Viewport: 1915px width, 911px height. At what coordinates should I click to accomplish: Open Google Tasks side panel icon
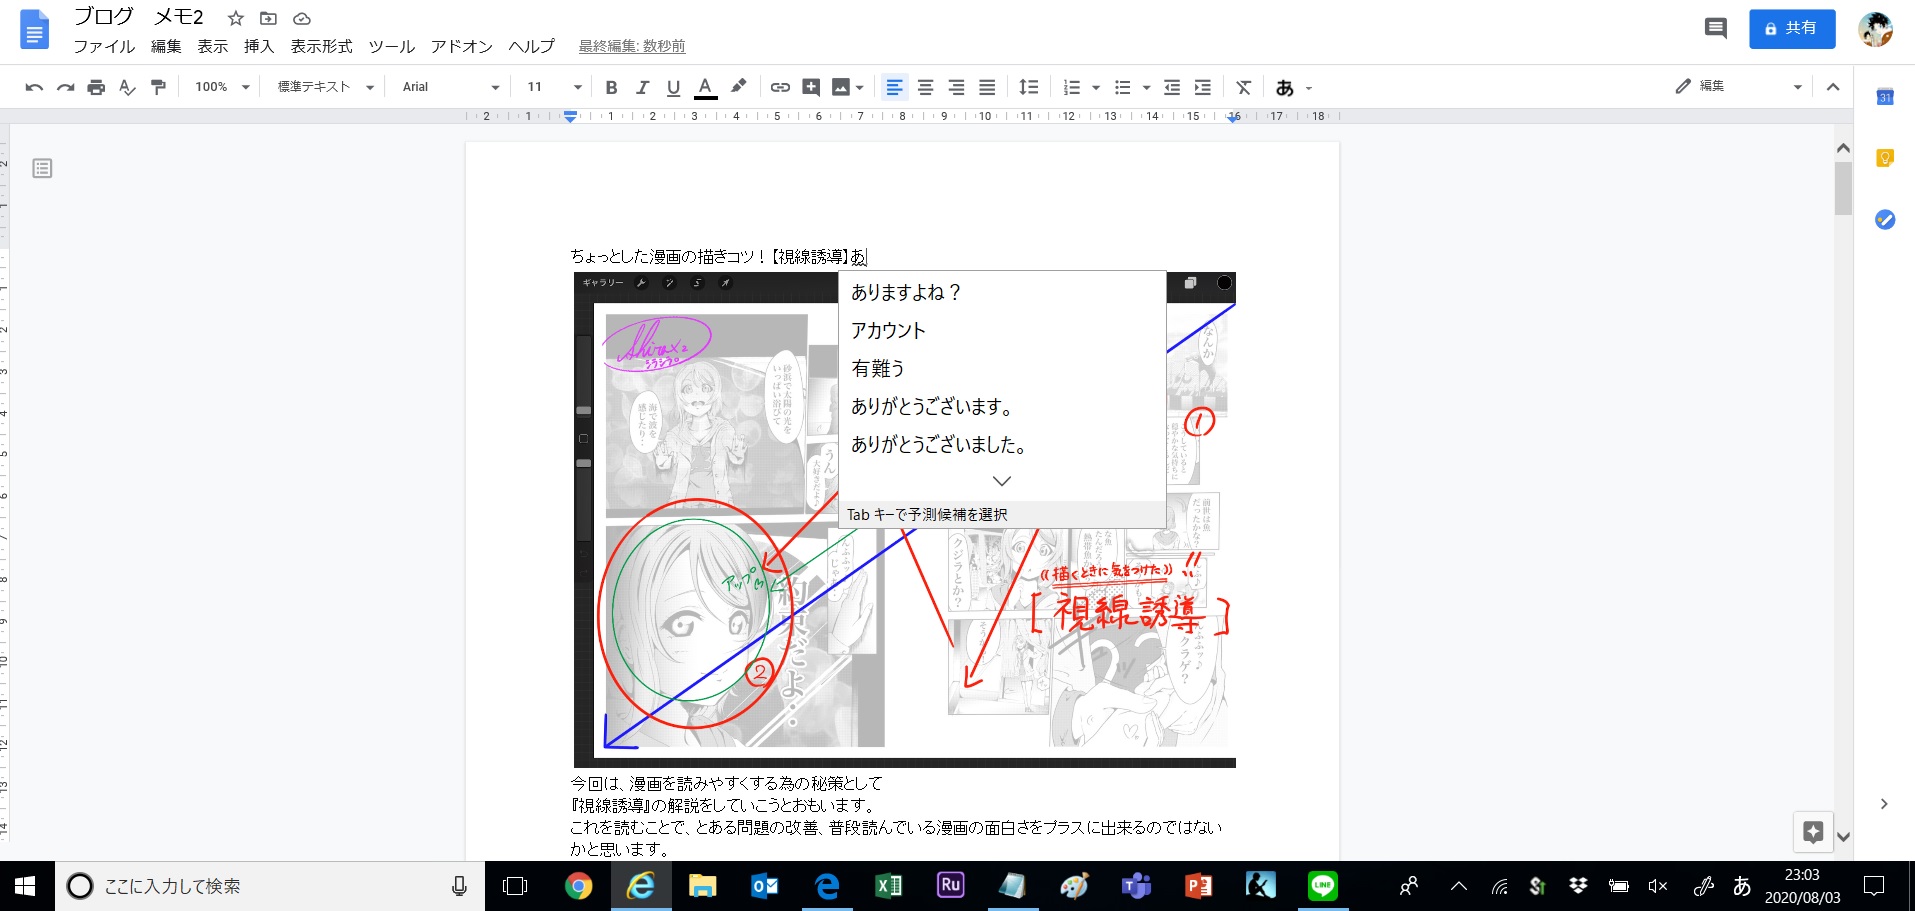pos(1885,219)
